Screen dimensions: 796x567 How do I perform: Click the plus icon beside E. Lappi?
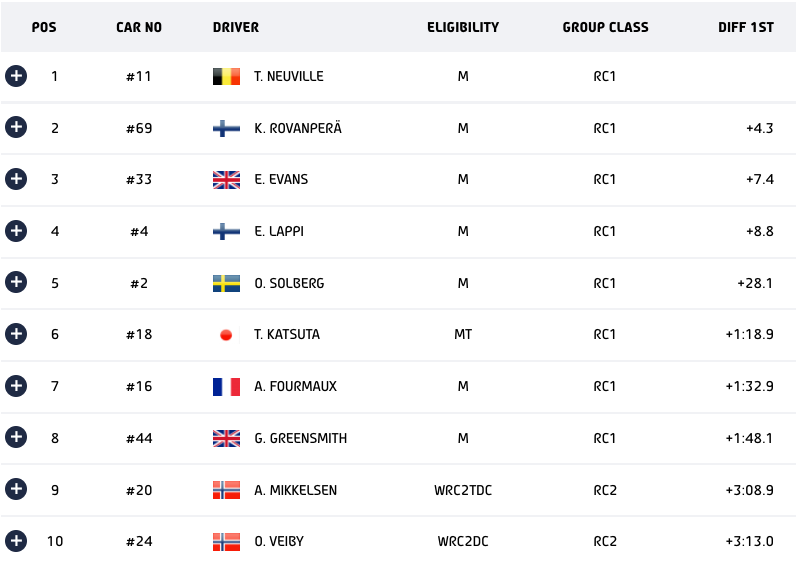coord(16,231)
